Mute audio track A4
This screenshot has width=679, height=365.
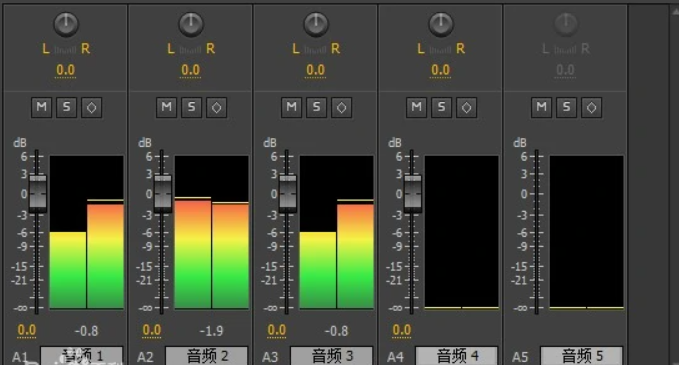click(417, 107)
